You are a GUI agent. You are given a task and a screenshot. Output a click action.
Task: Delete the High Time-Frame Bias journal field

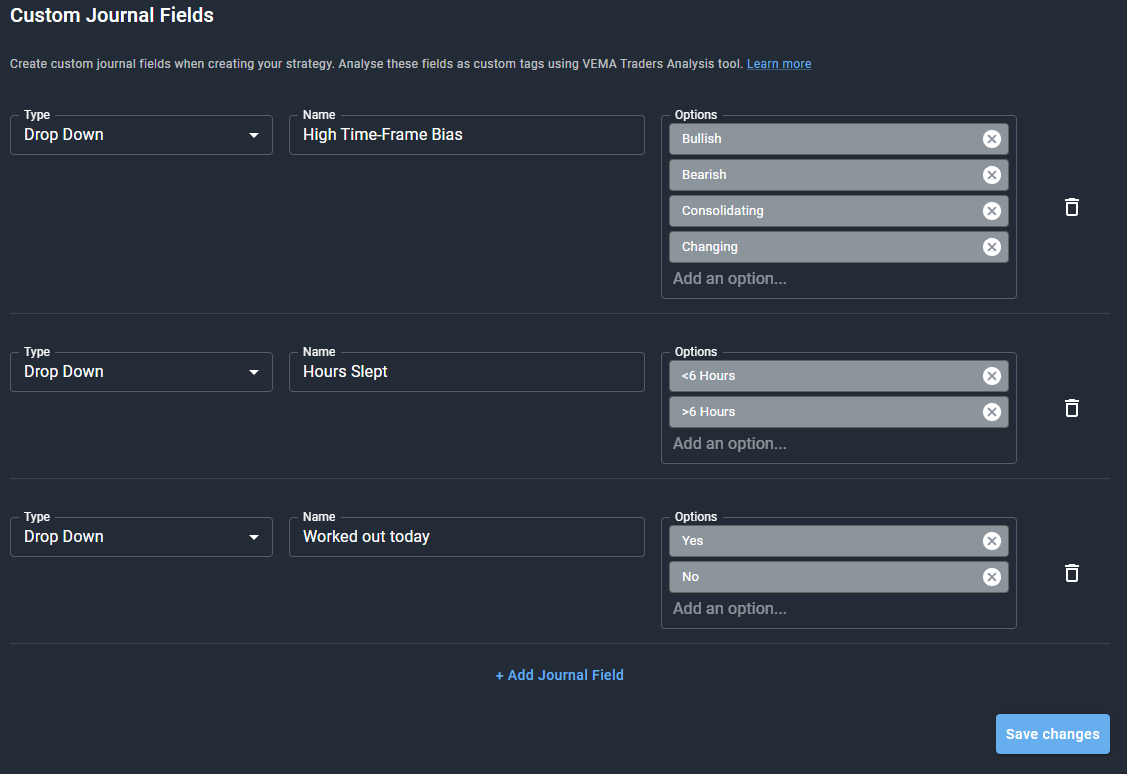[x=1072, y=207]
